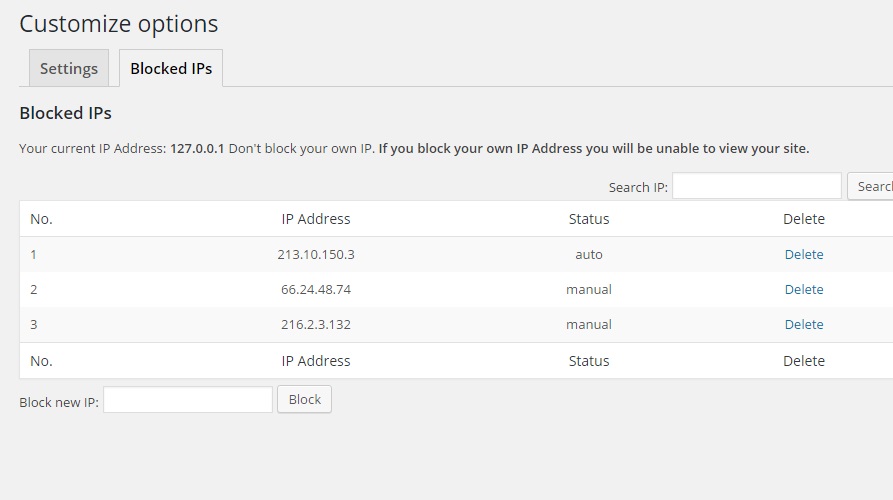Switch to the Blocked IPs tab
Image resolution: width=893 pixels, height=500 pixels.
point(171,68)
